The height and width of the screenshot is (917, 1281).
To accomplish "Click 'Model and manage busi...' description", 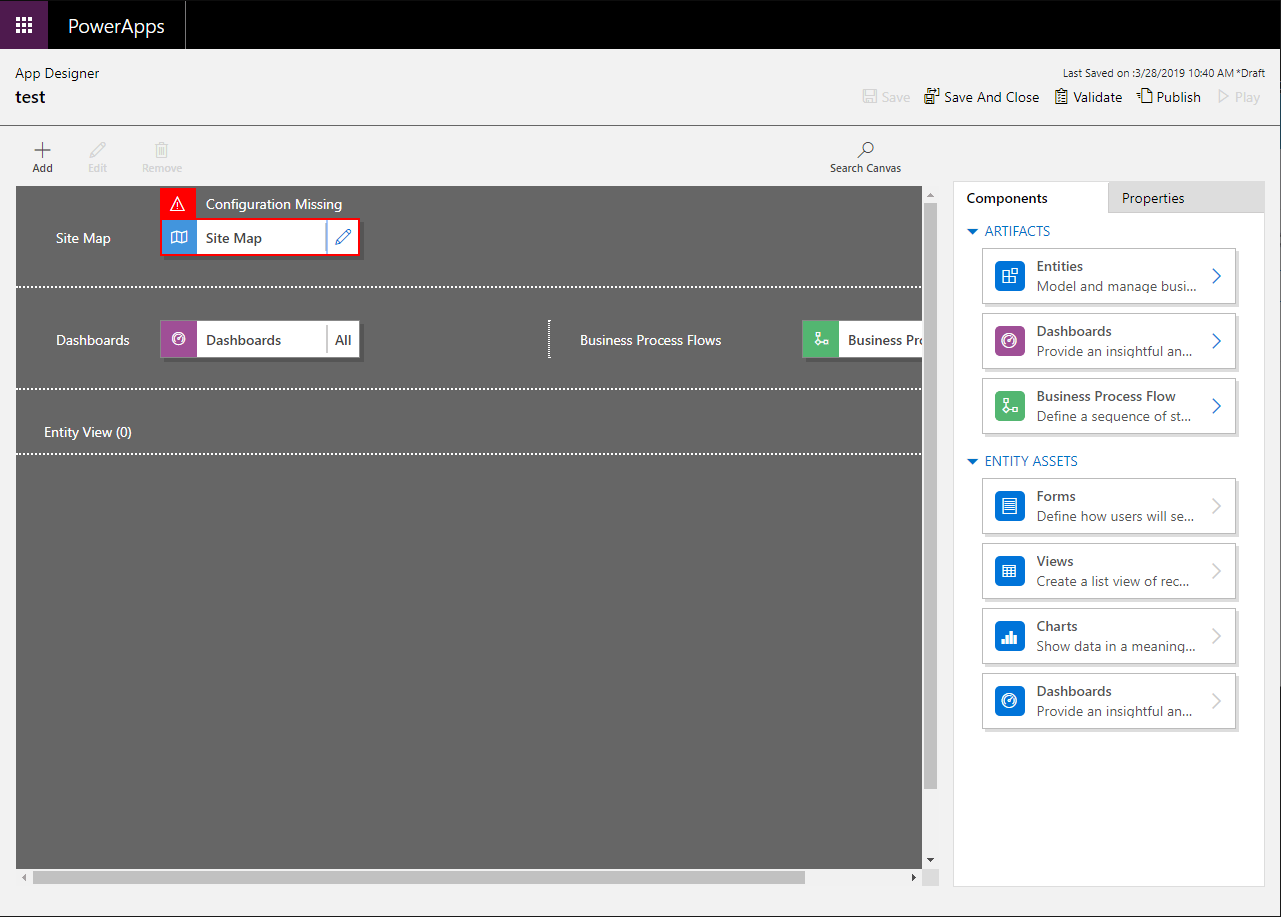I will pos(1116,286).
